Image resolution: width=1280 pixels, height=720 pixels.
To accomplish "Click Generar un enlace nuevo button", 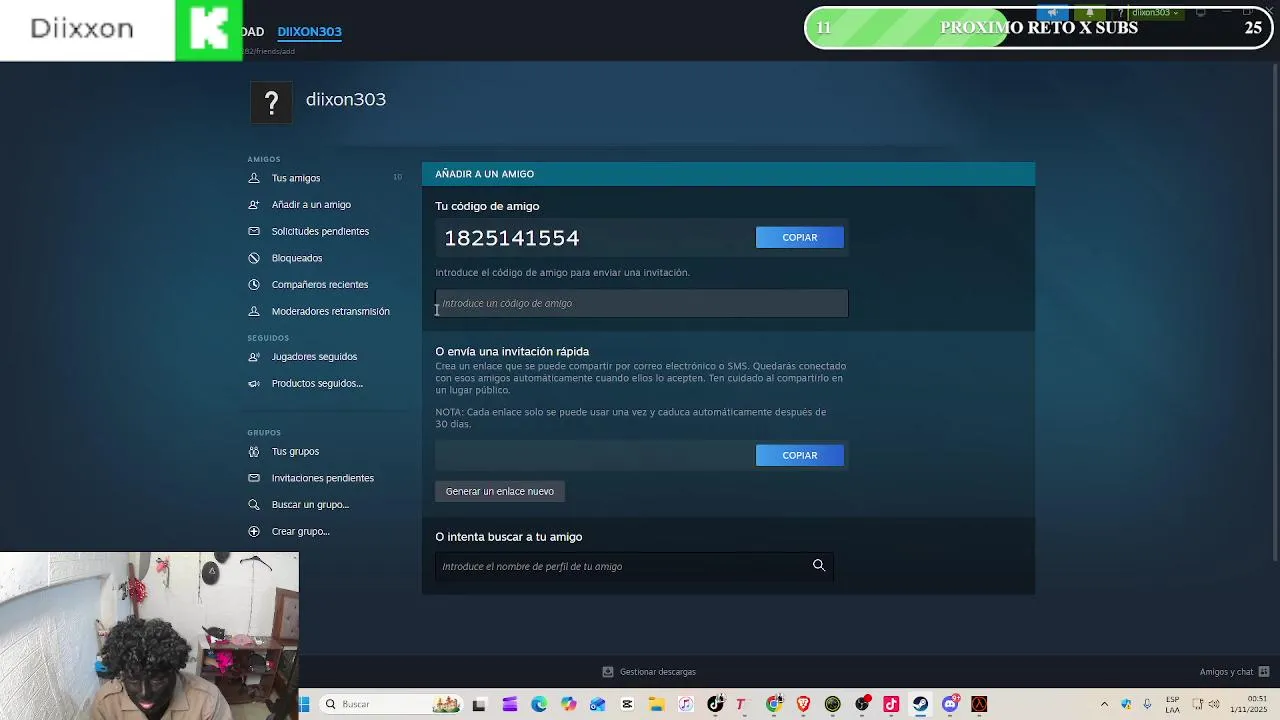I will tap(500, 491).
